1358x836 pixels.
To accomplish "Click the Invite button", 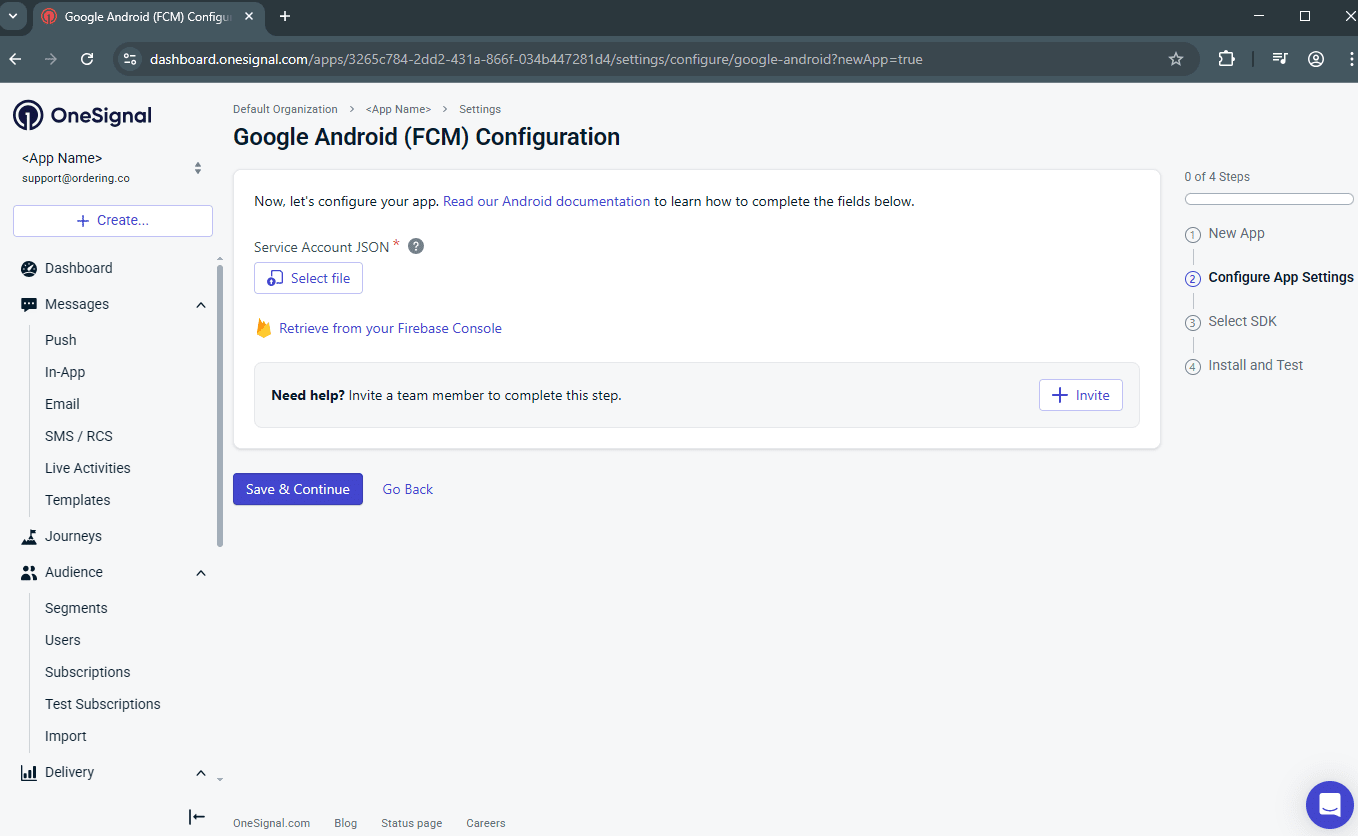I will (x=1081, y=395).
